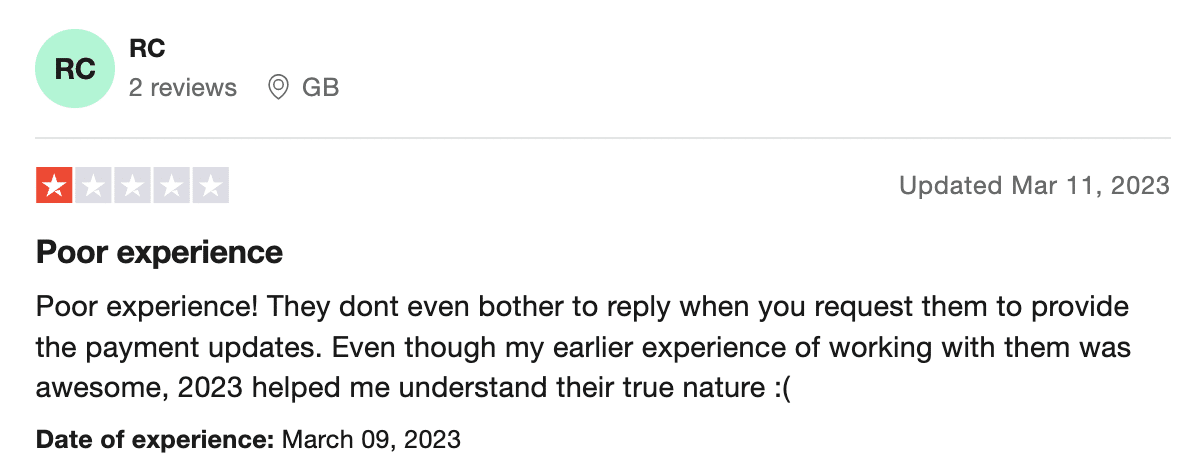Click the first red star
The image size is (1204, 472).
[54, 186]
